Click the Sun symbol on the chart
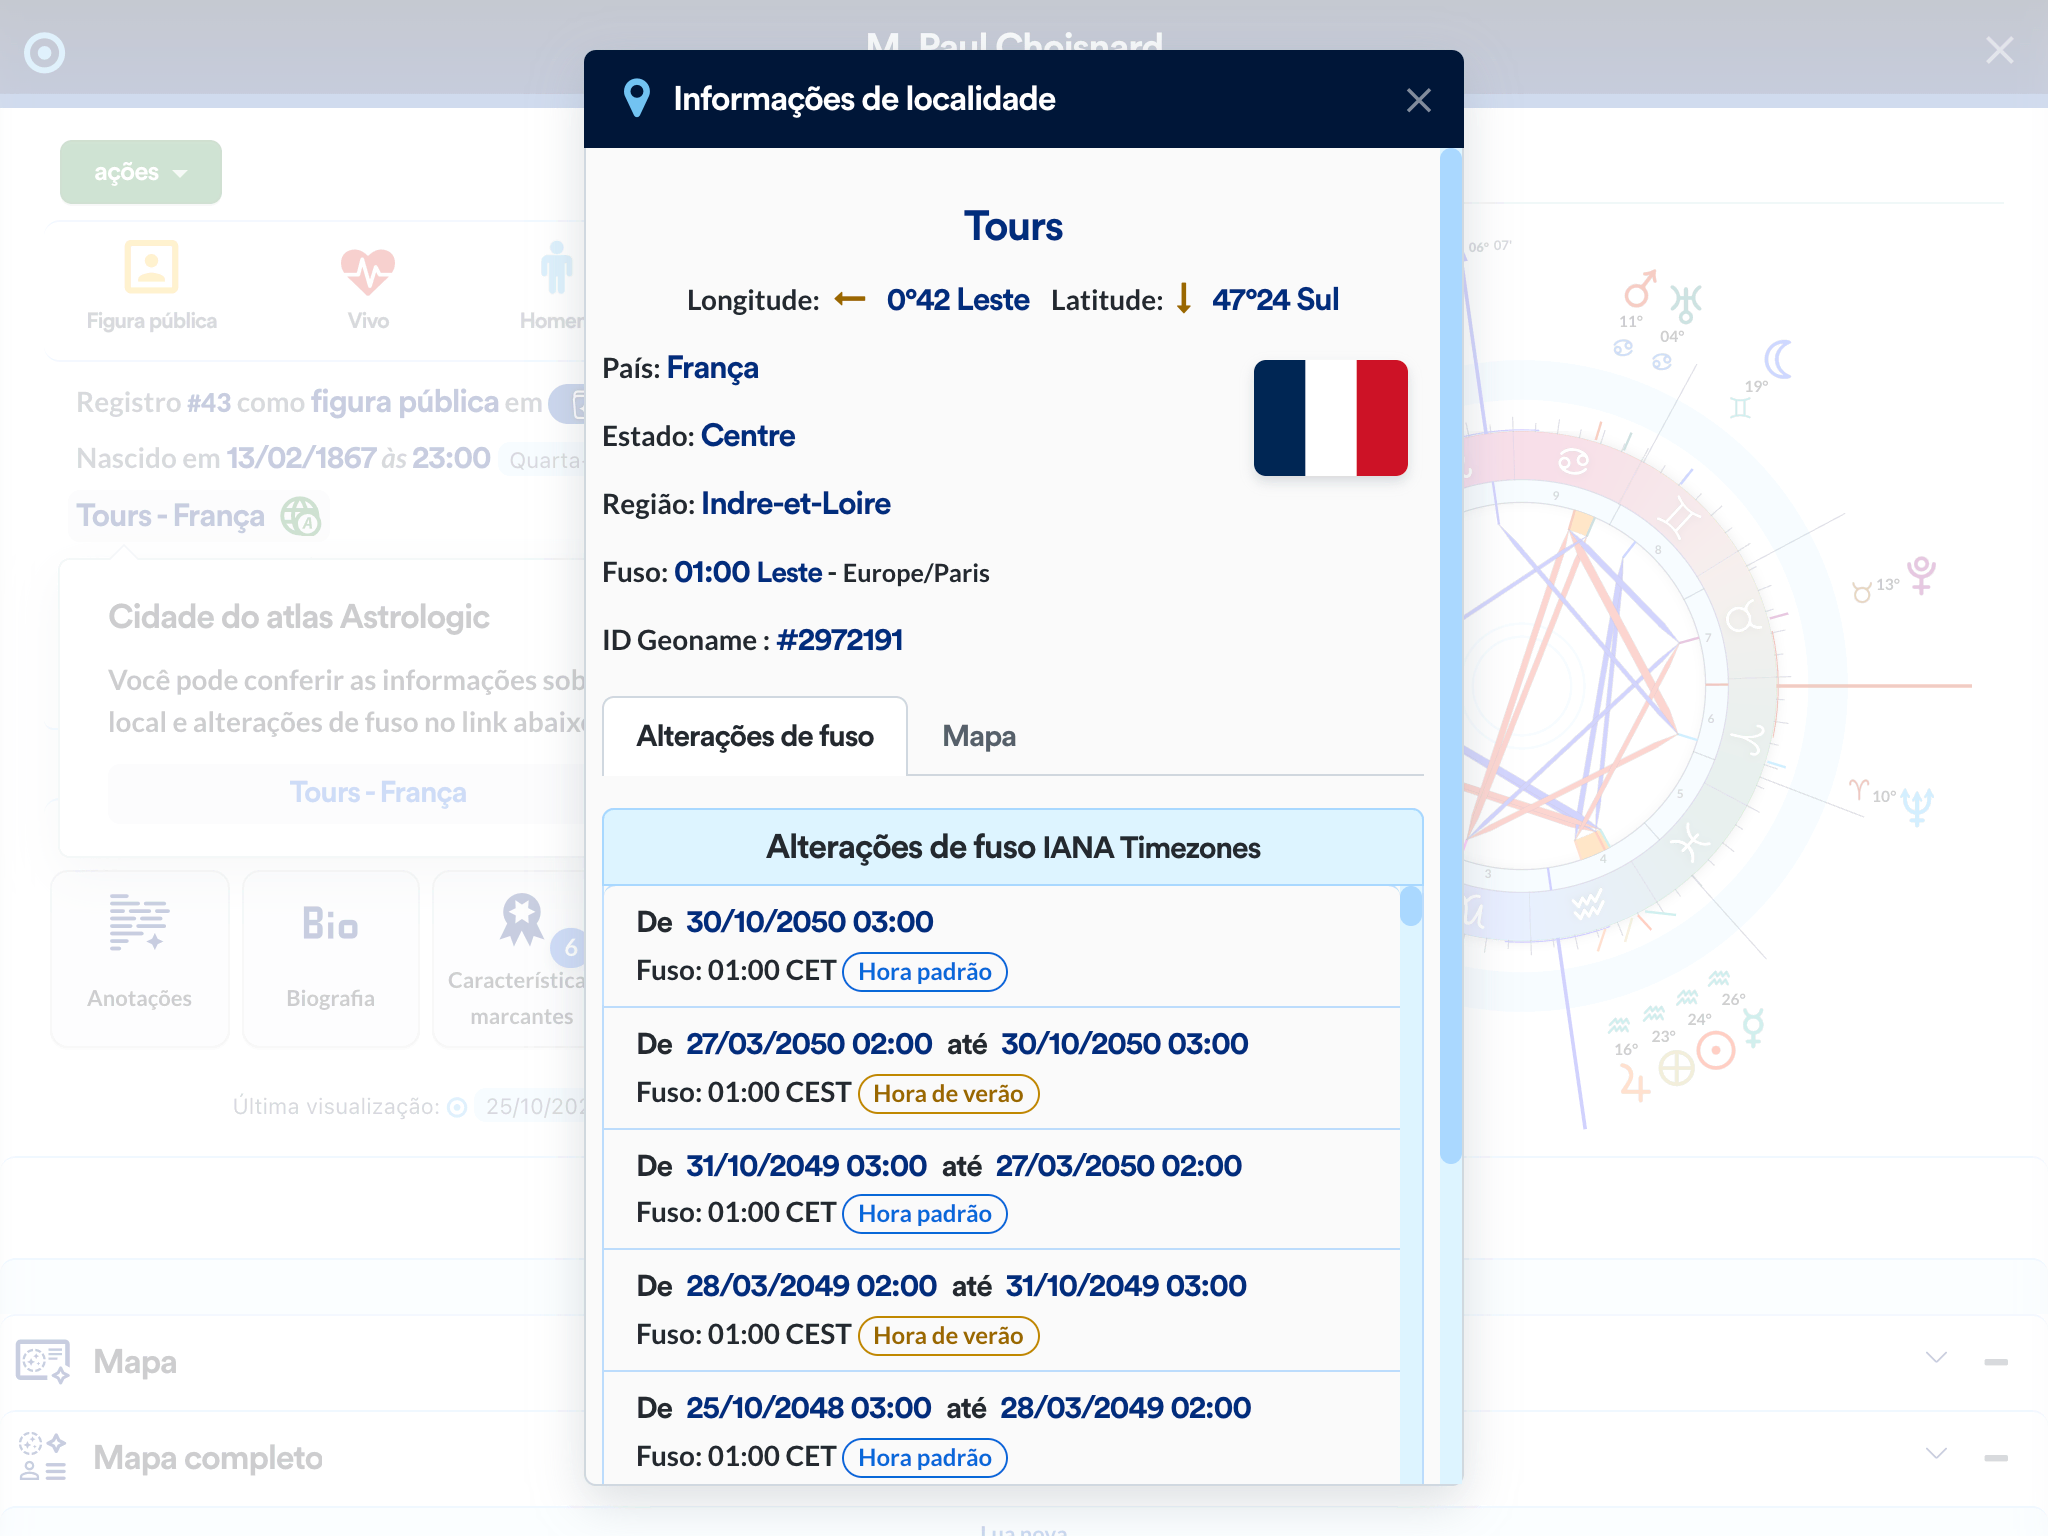The image size is (2048, 1536). 1716,1050
